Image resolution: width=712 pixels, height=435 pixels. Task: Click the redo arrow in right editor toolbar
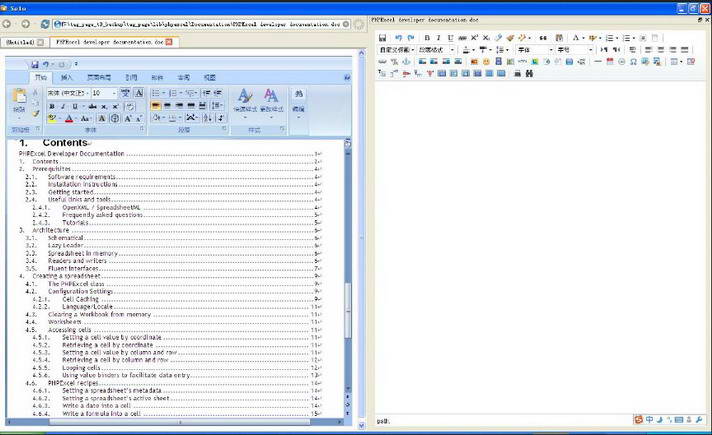pos(411,38)
